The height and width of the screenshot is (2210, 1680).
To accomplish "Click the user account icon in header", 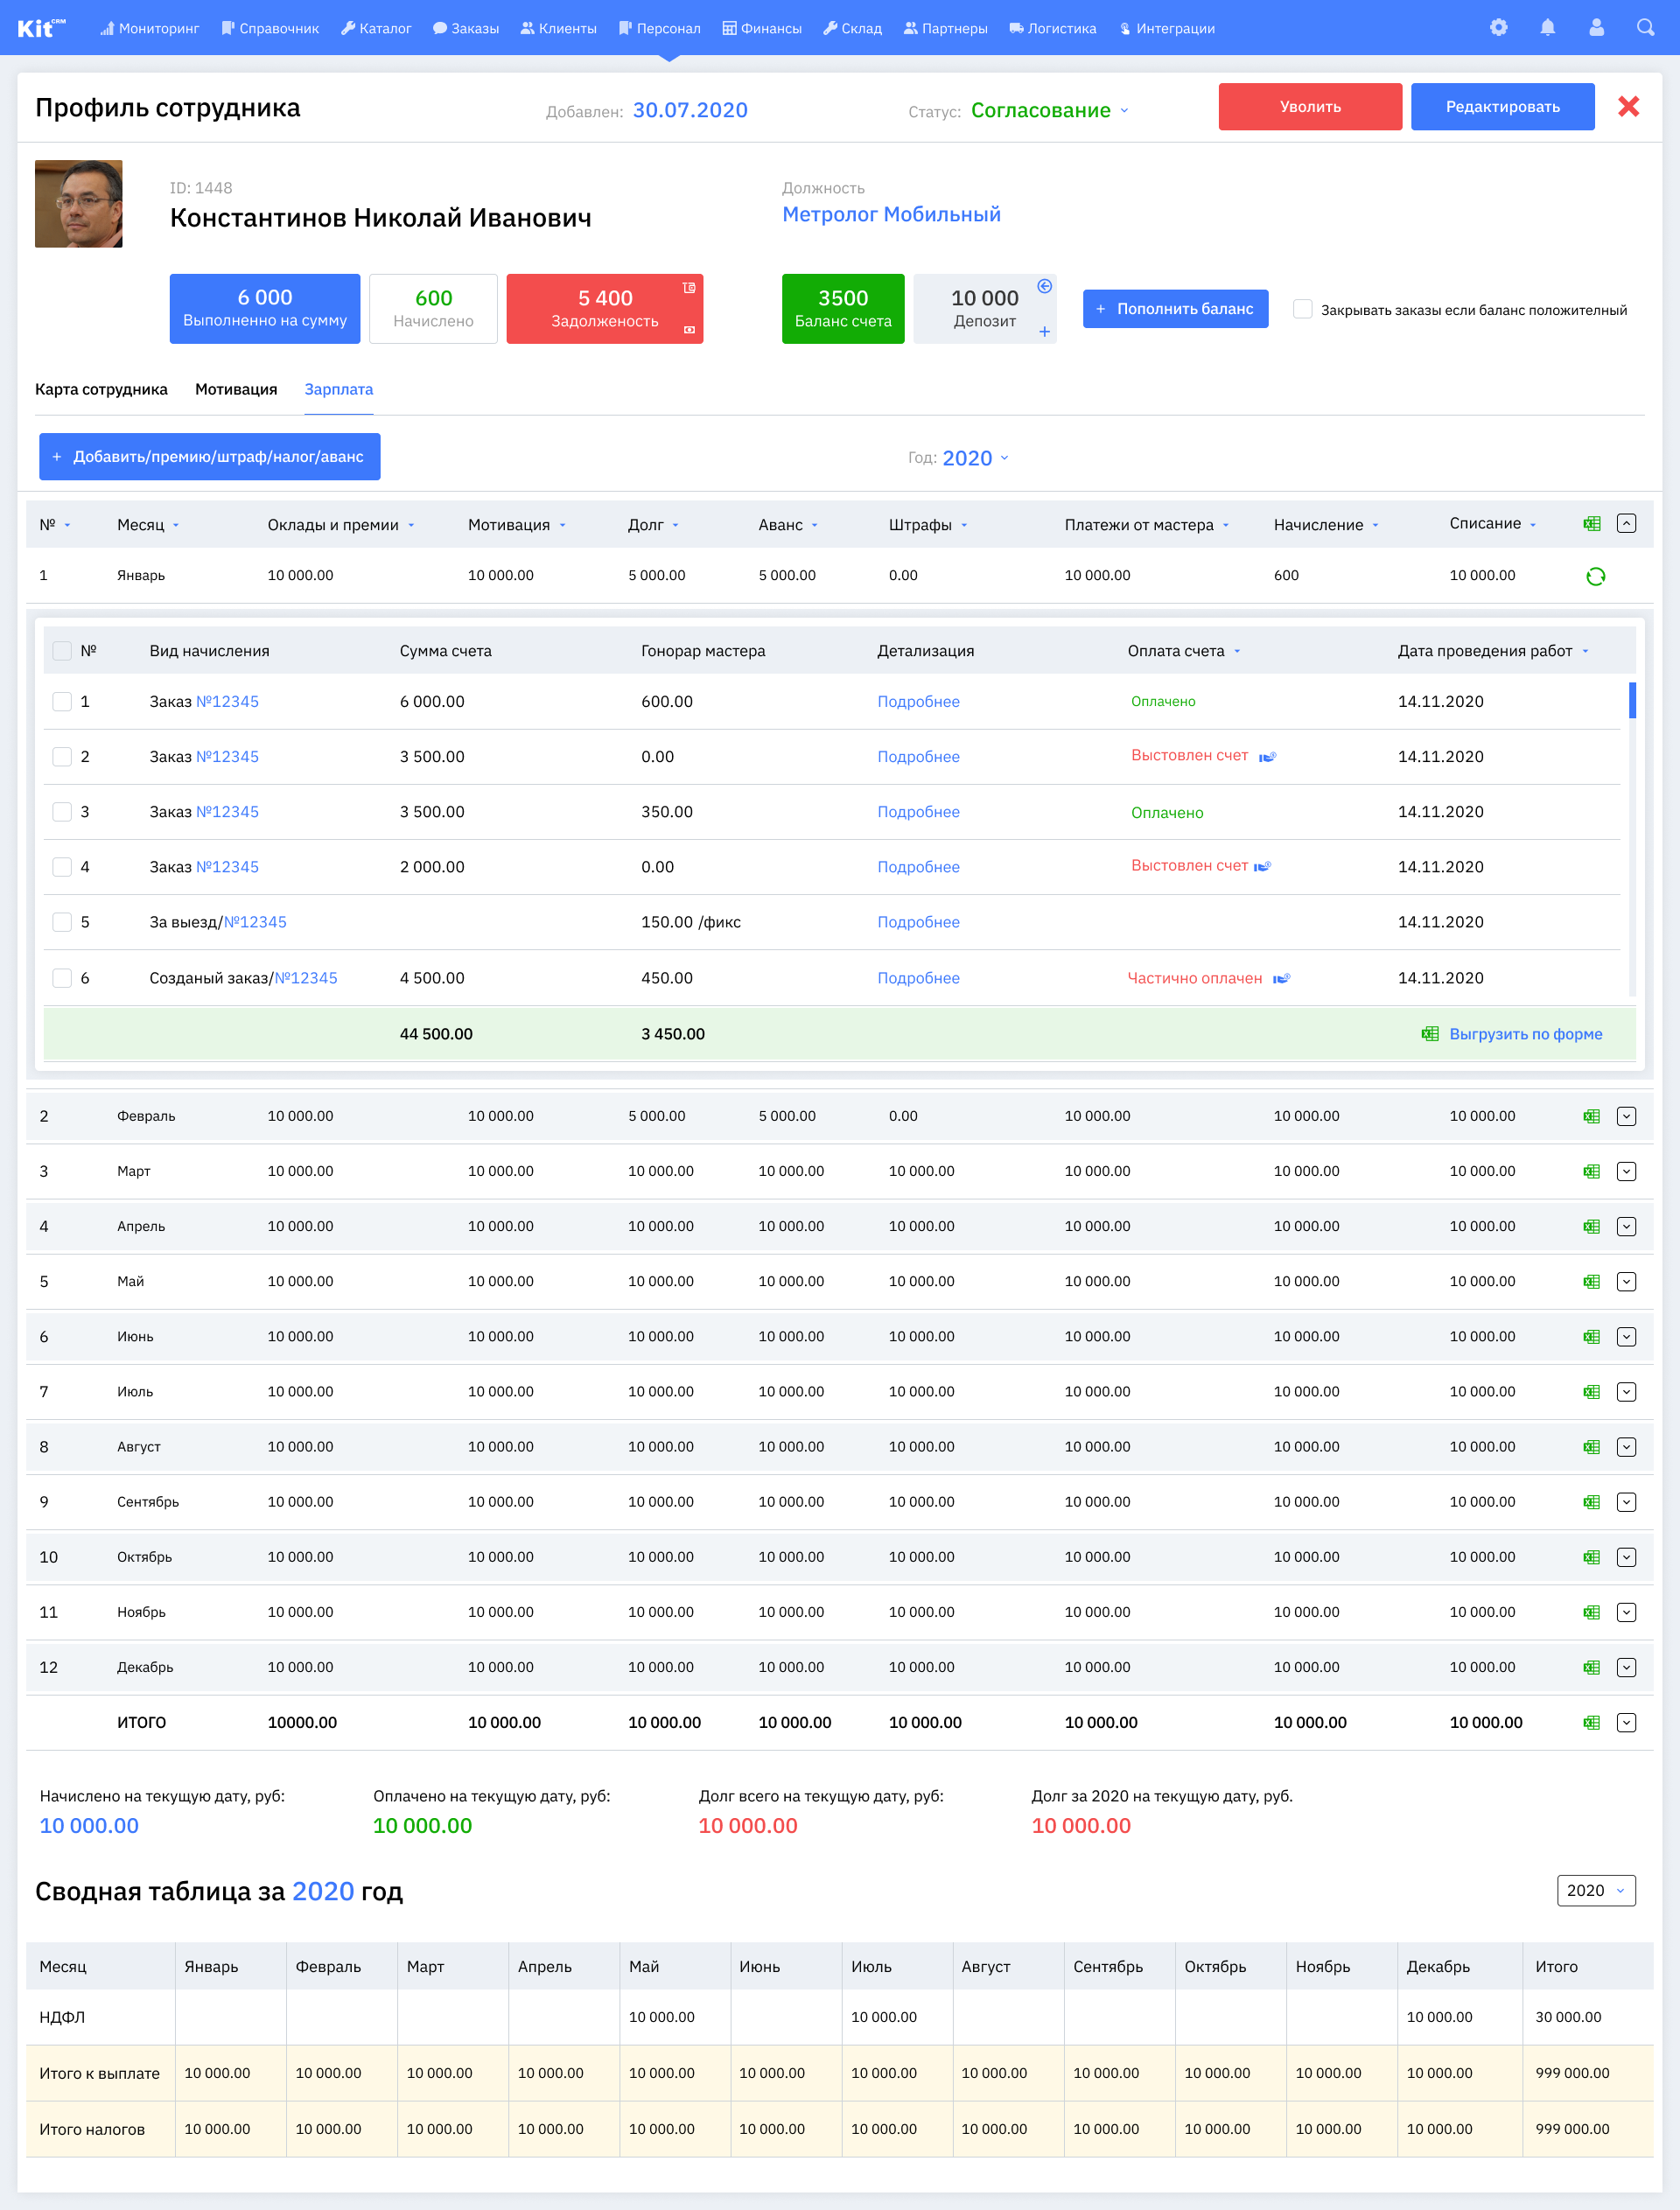I will click(1596, 28).
